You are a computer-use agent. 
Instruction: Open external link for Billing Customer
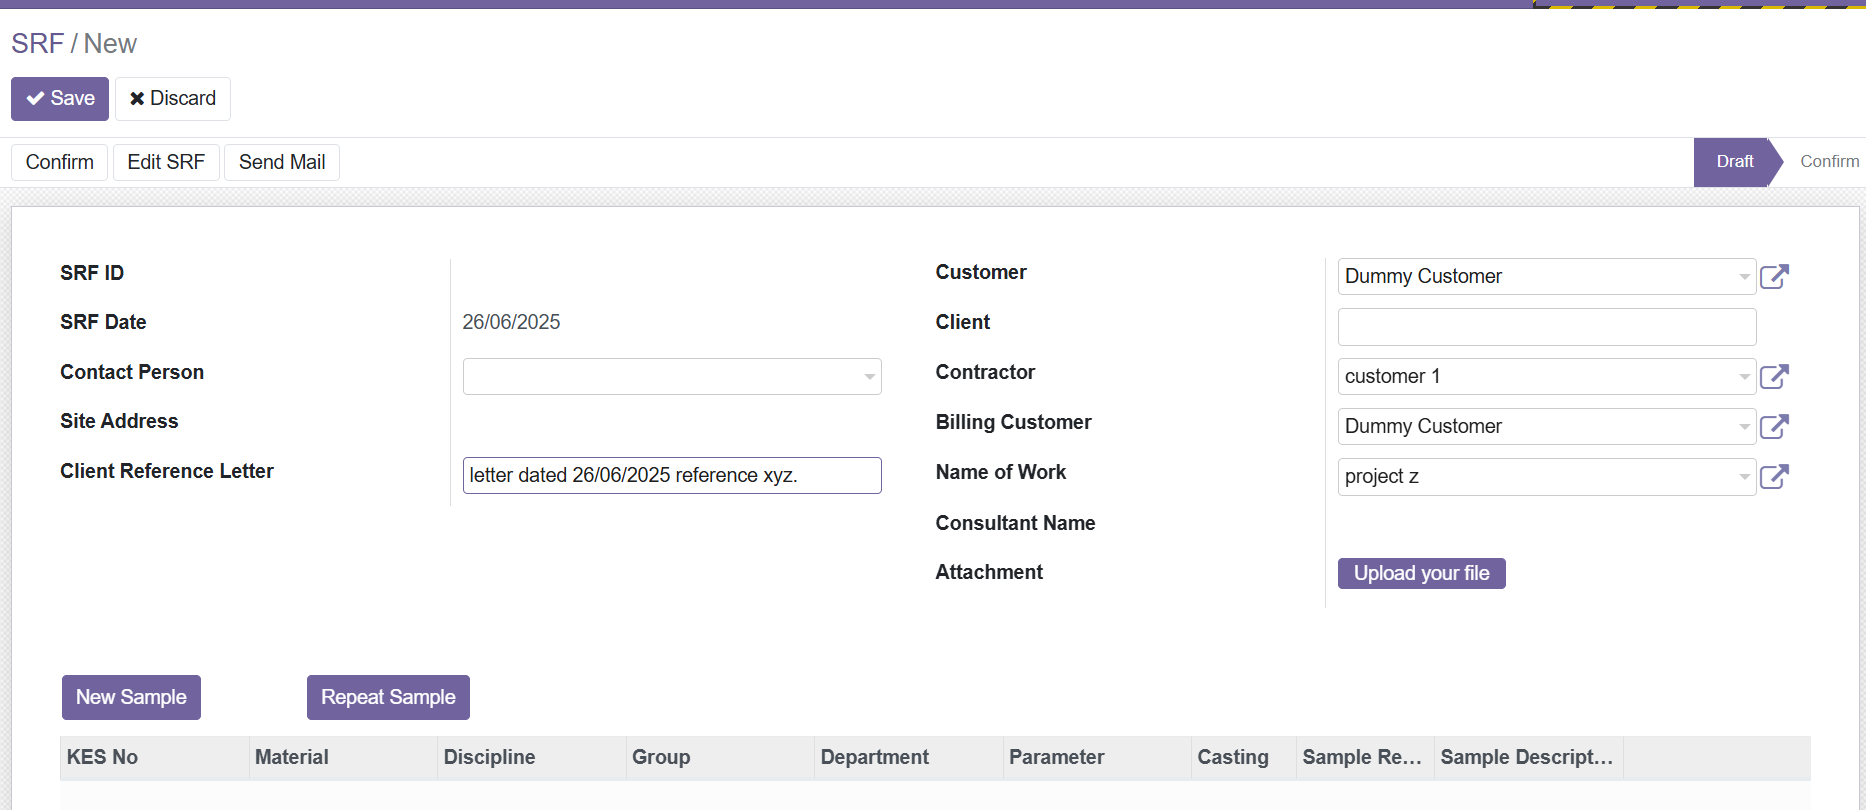tap(1773, 427)
